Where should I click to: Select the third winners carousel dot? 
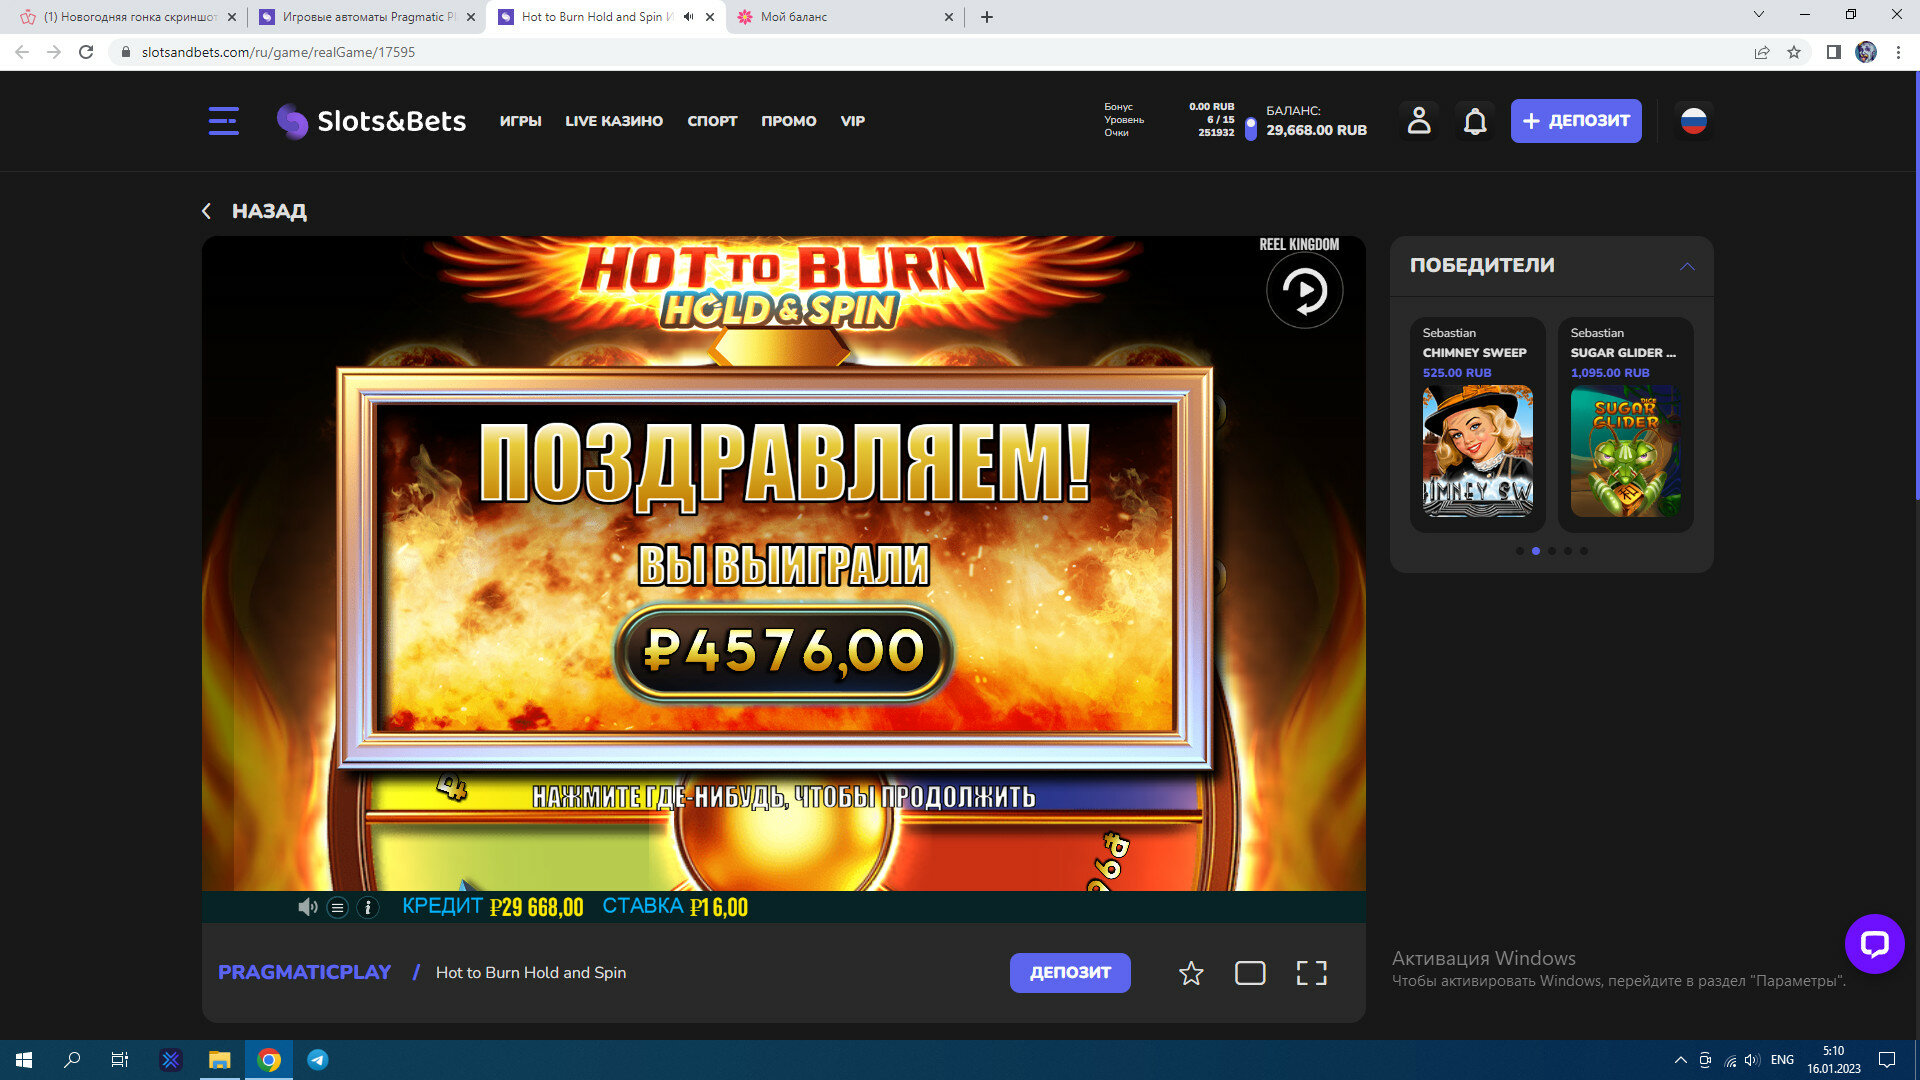tap(1551, 551)
